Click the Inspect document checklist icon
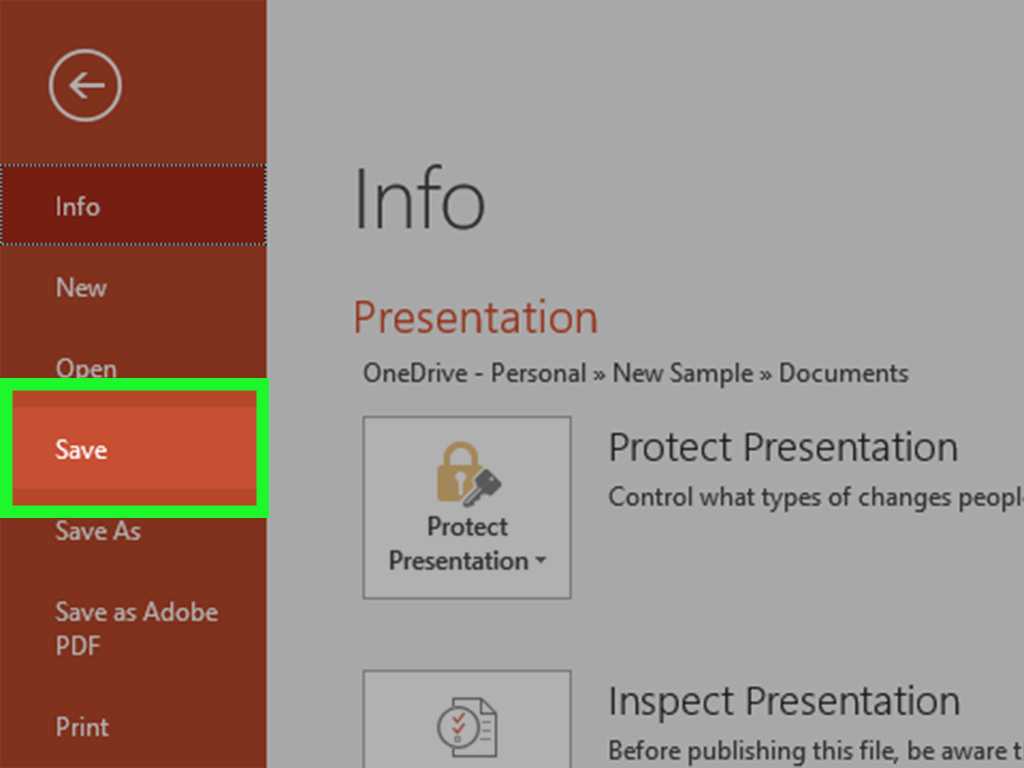The image size is (1024, 768). [x=467, y=725]
